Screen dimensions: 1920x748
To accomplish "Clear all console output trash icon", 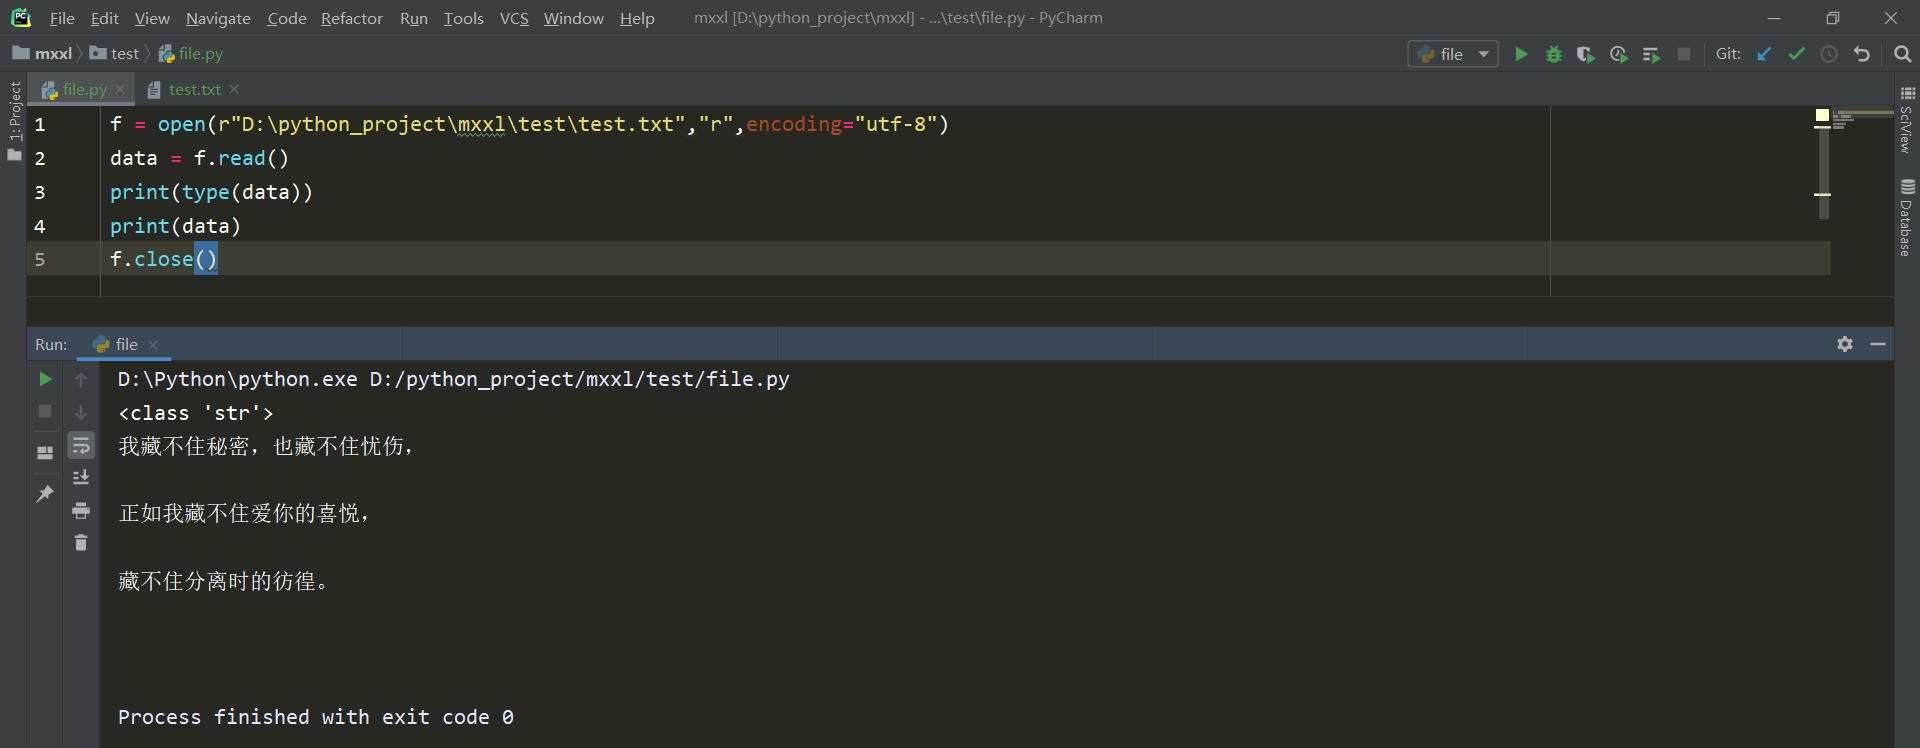I will pyautogui.click(x=81, y=542).
